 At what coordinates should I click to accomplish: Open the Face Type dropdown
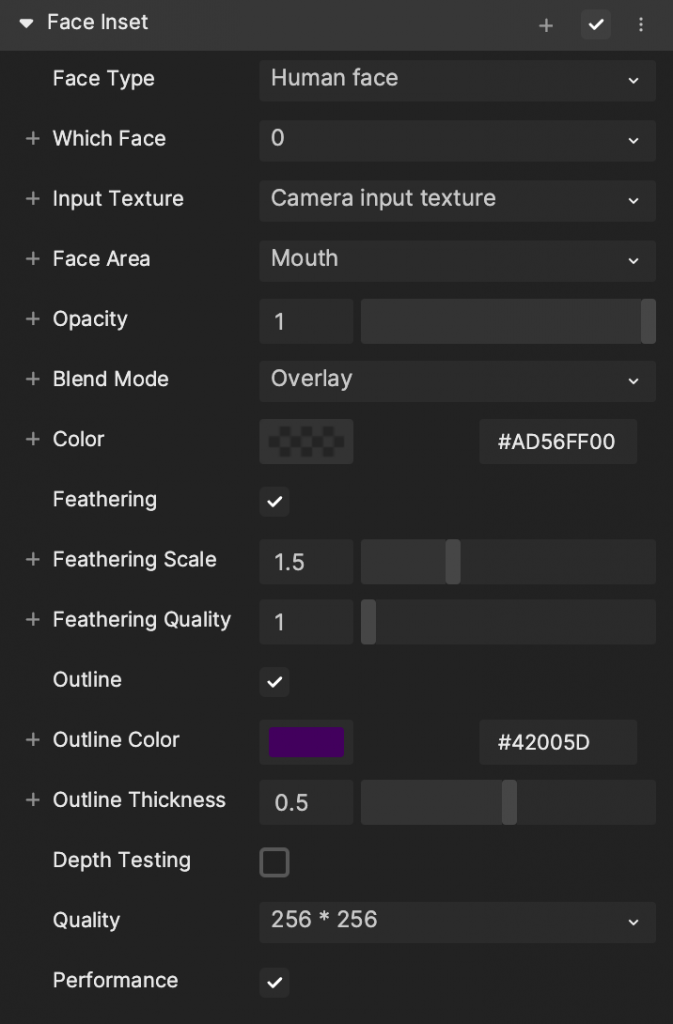pyautogui.click(x=457, y=80)
